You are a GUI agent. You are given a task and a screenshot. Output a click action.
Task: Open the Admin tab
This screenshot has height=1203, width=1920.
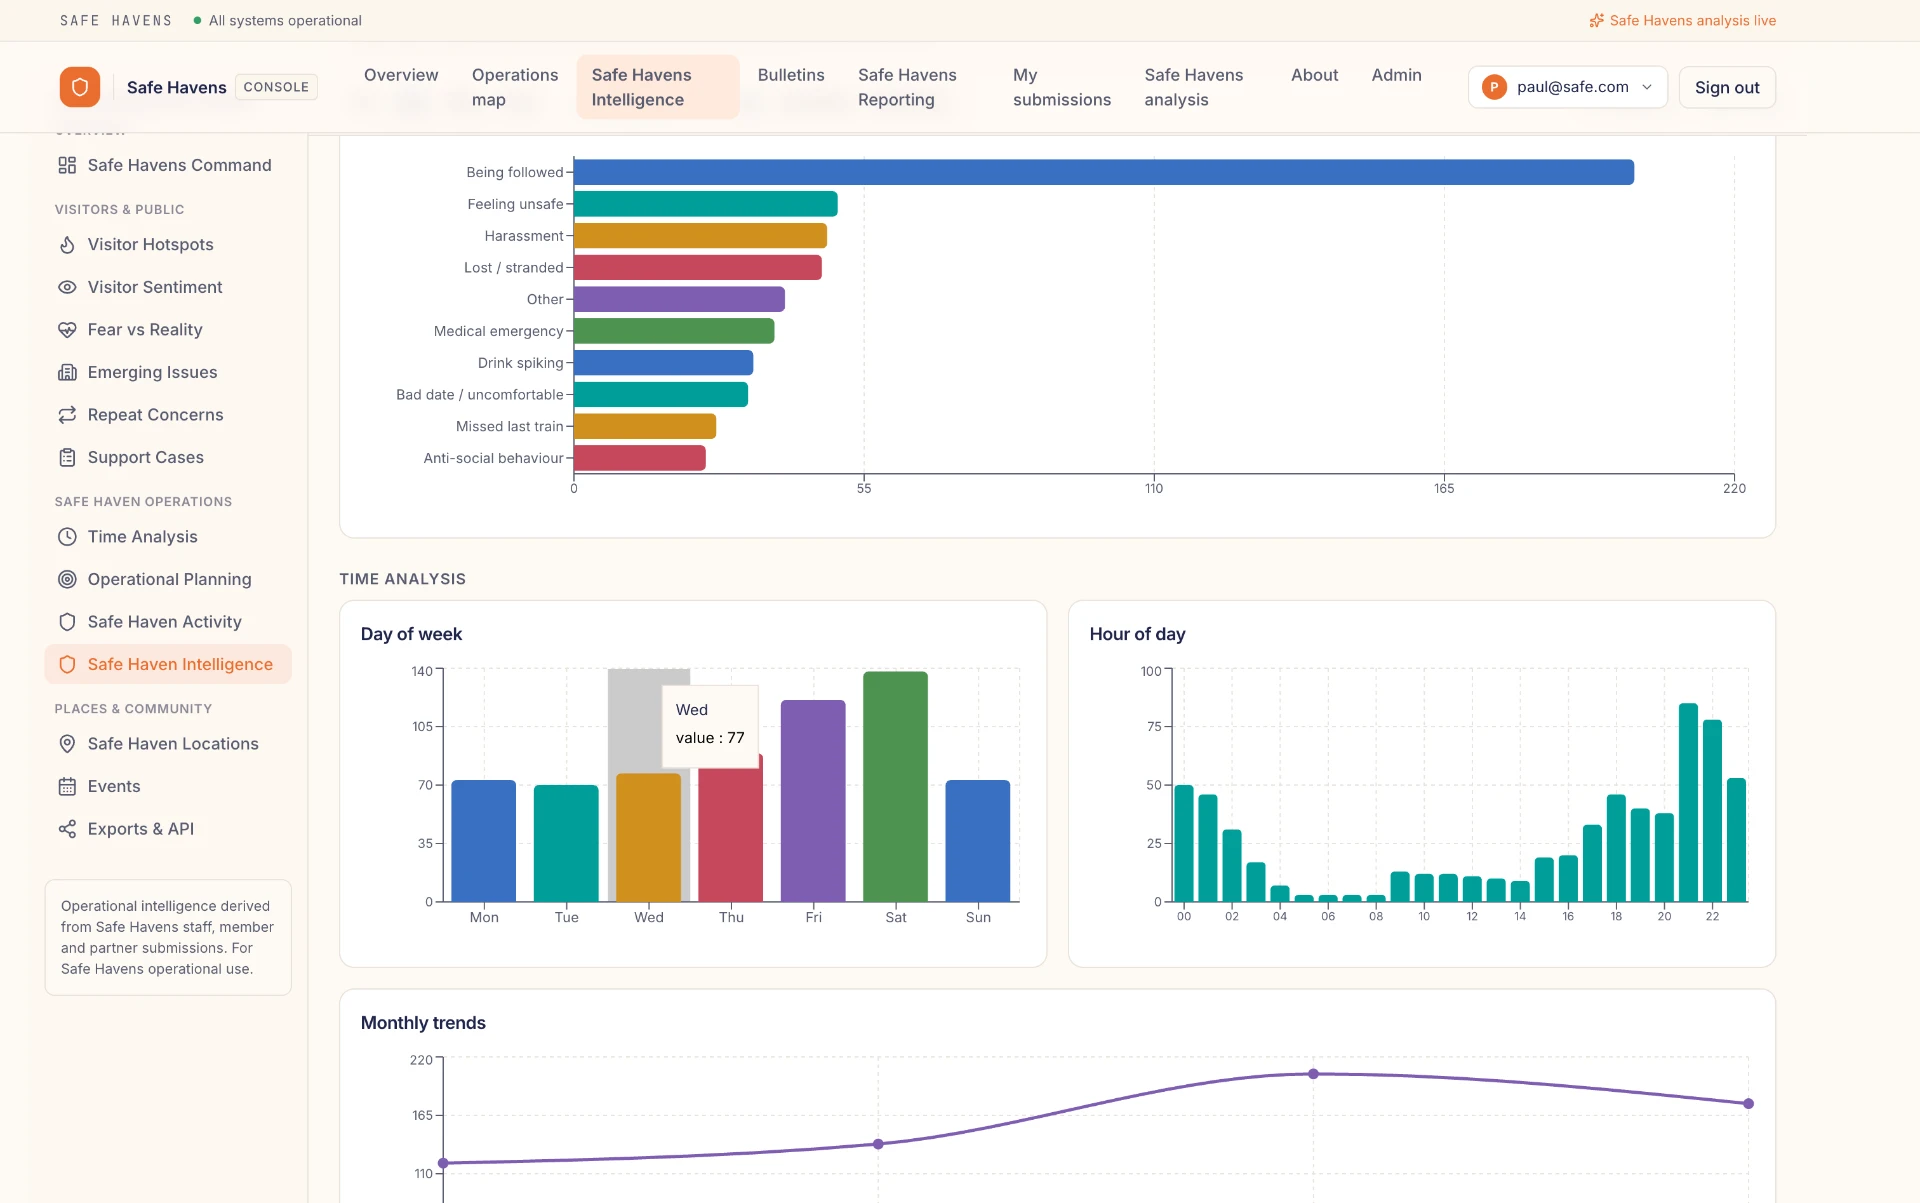pyautogui.click(x=1396, y=75)
